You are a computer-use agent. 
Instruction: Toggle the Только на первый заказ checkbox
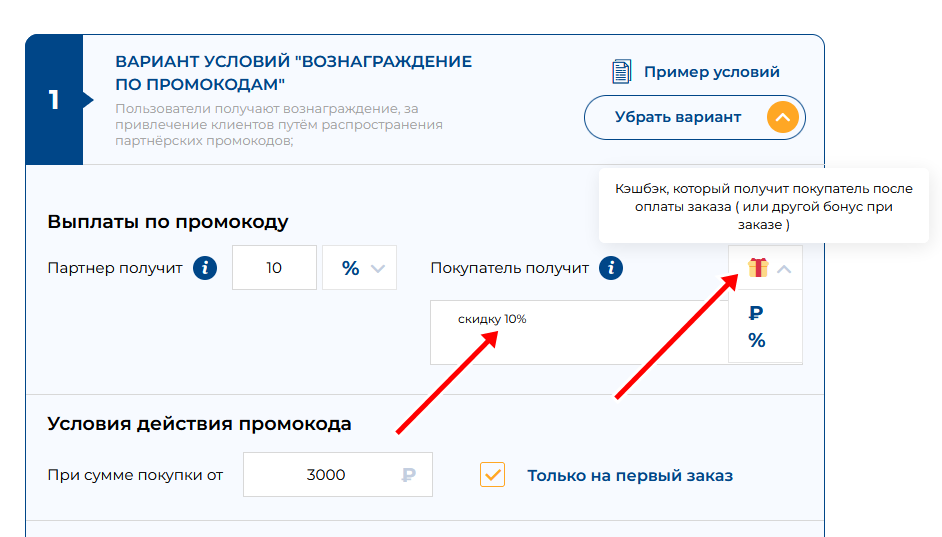[x=493, y=475]
